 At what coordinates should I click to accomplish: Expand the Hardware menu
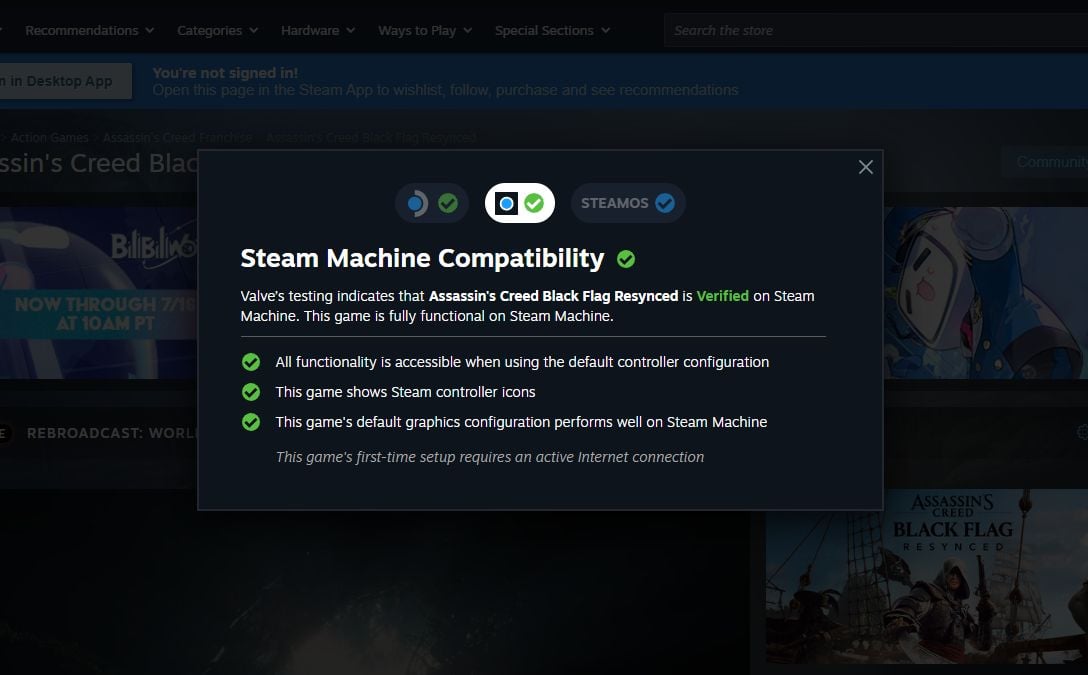click(318, 31)
